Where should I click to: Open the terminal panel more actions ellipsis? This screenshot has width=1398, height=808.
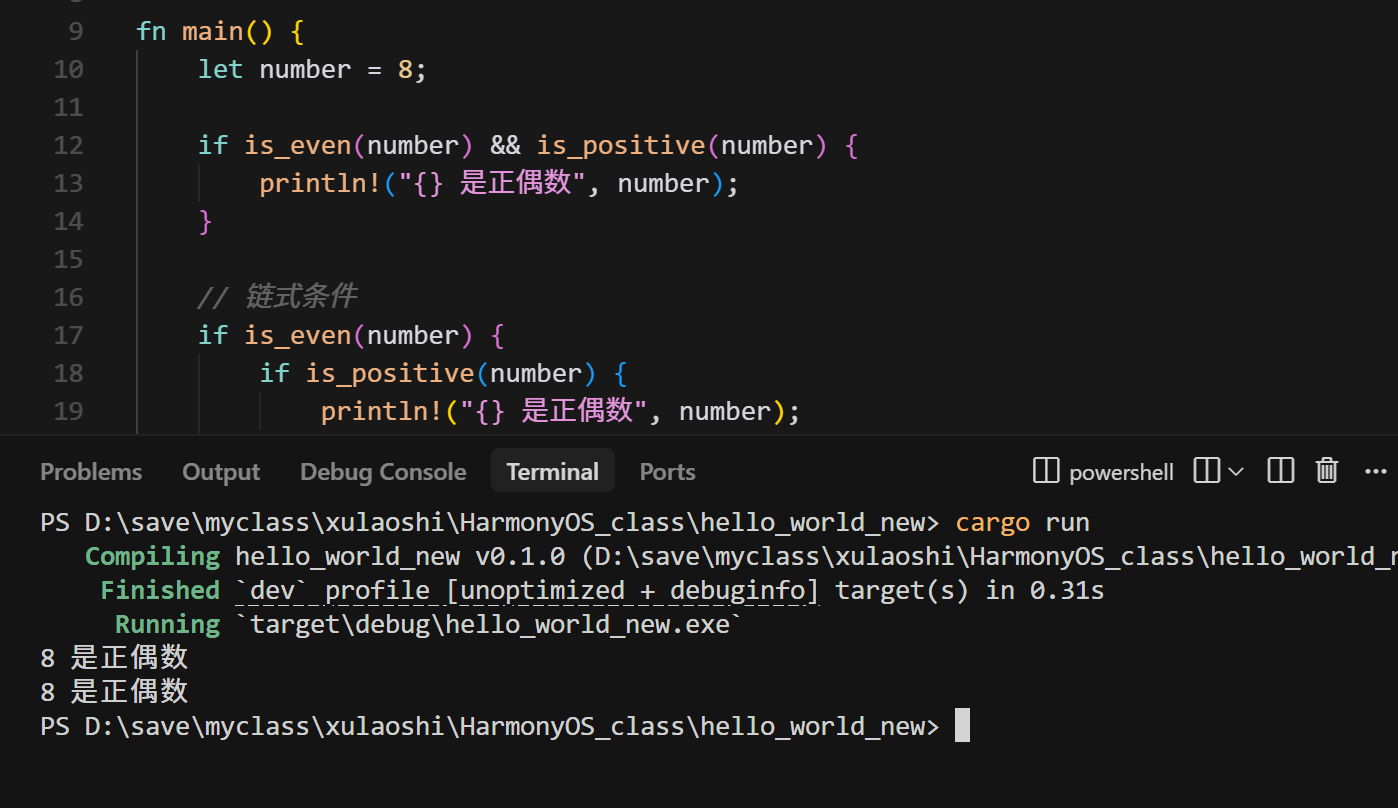[x=1375, y=471]
